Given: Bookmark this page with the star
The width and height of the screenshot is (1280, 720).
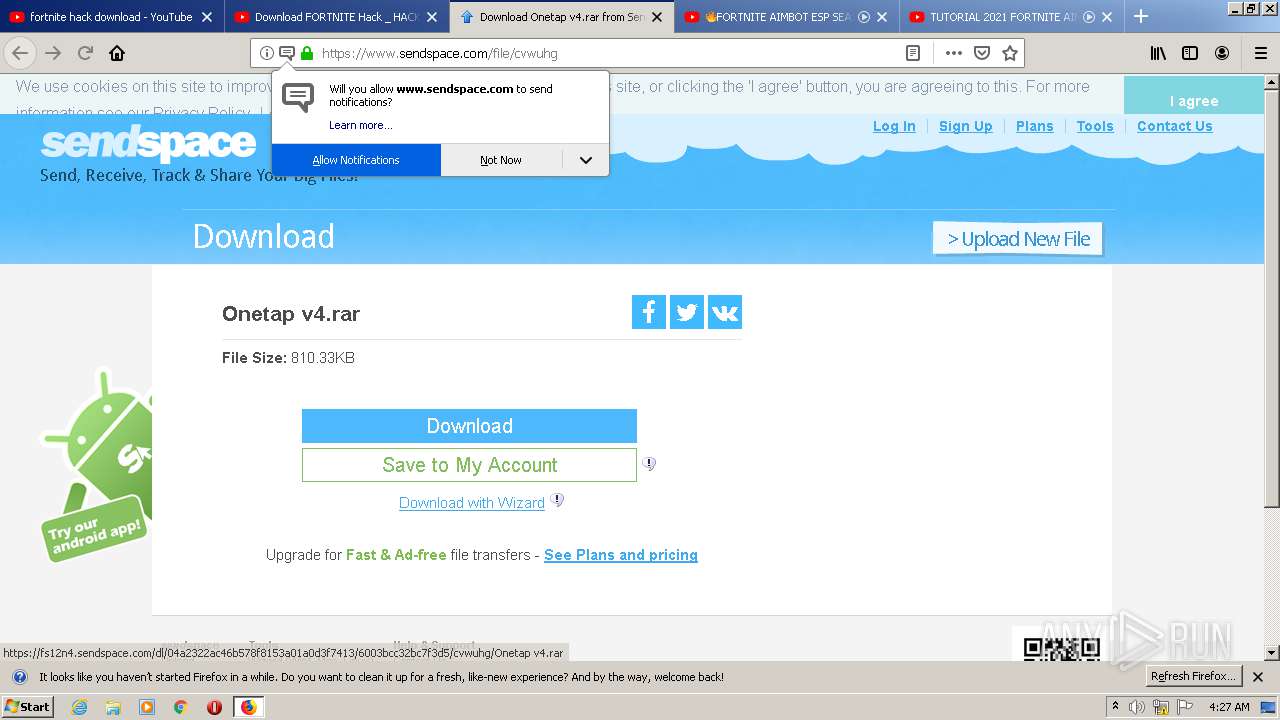Looking at the screenshot, I should (1010, 53).
